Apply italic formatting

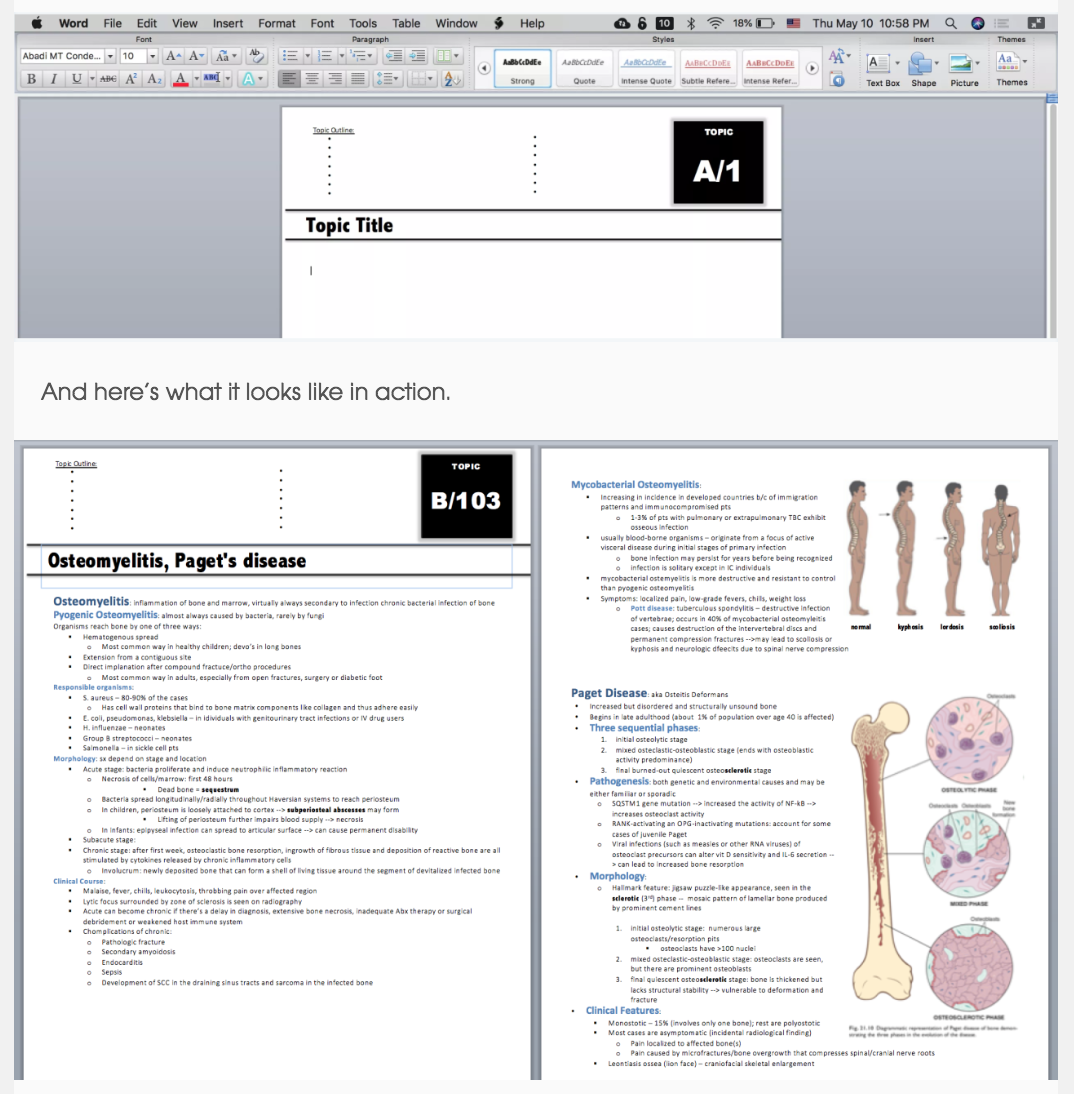54,78
